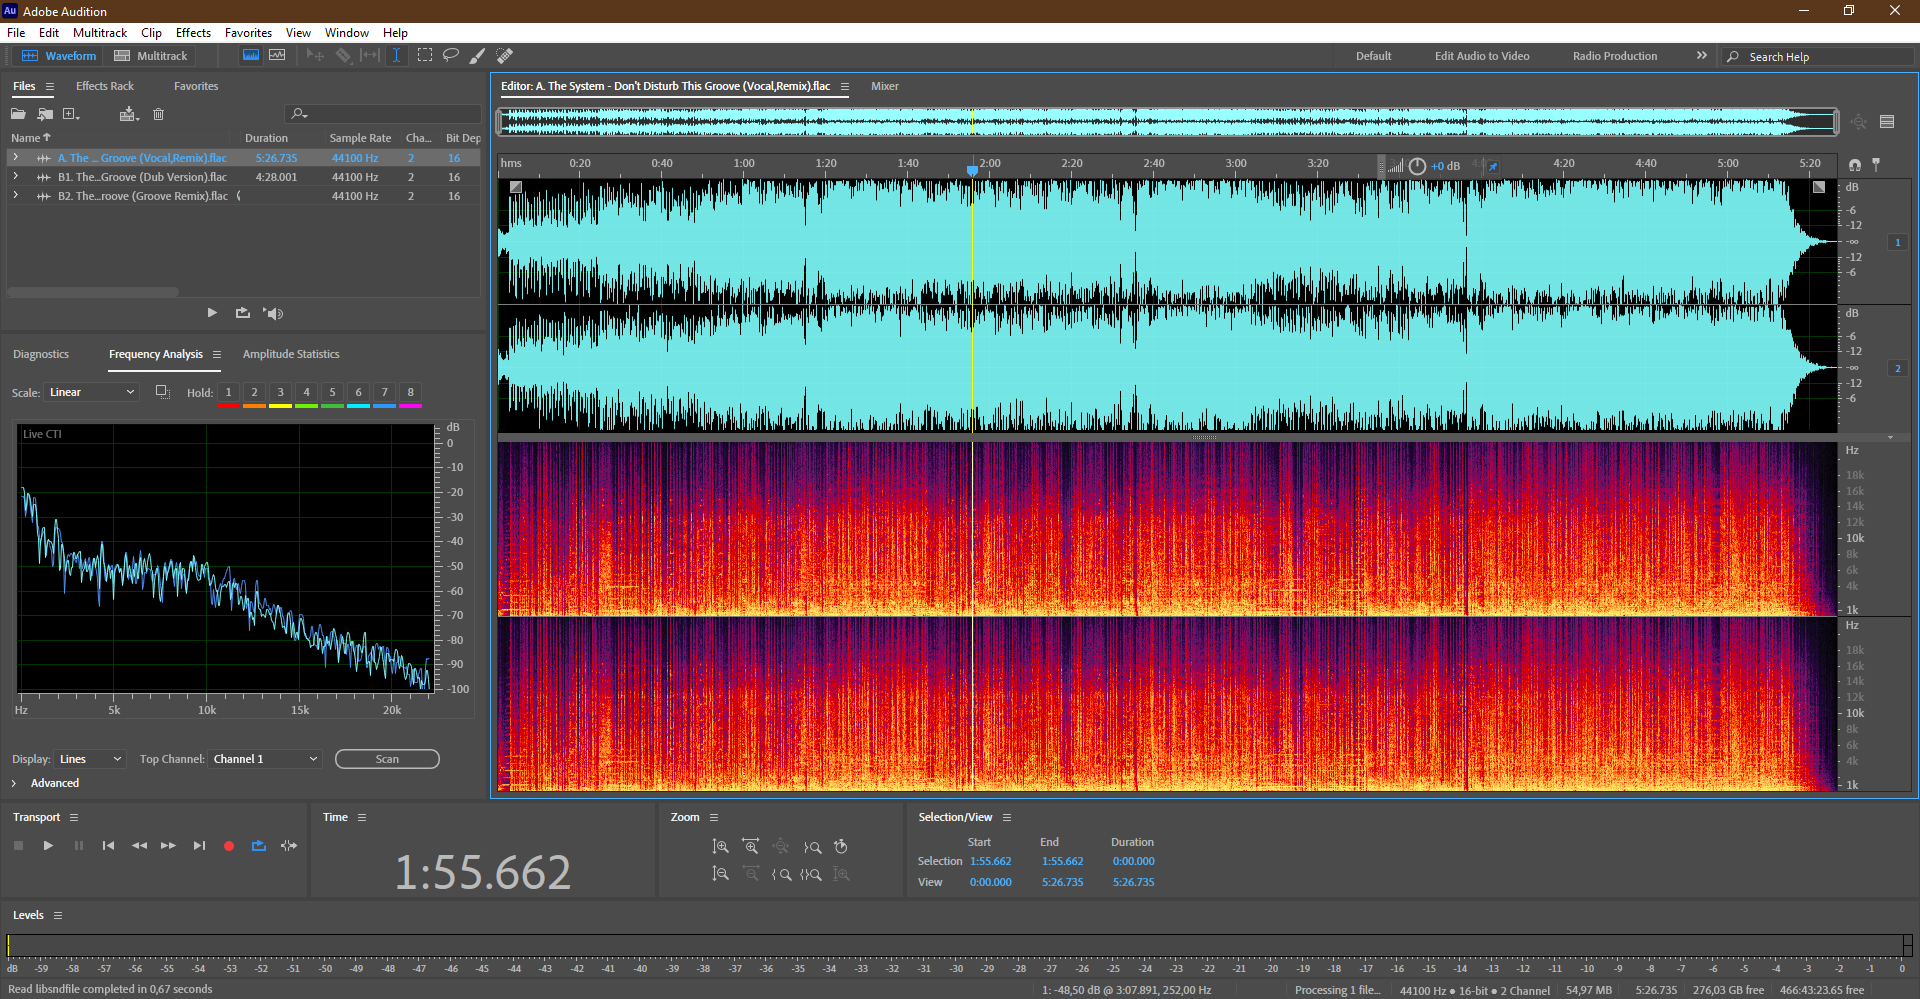The image size is (1920, 999).
Task: Click the trash icon to close file
Action: click(158, 114)
